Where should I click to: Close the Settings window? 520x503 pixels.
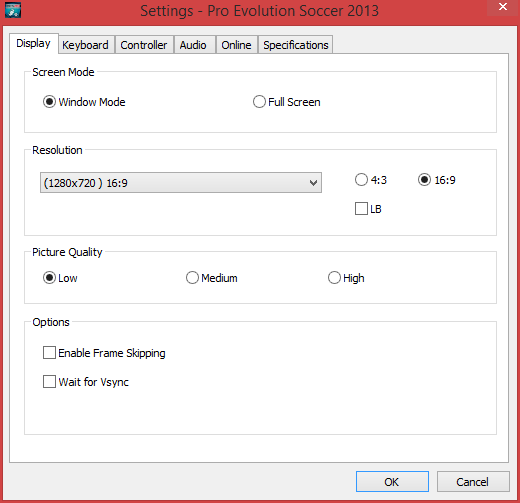point(503,7)
